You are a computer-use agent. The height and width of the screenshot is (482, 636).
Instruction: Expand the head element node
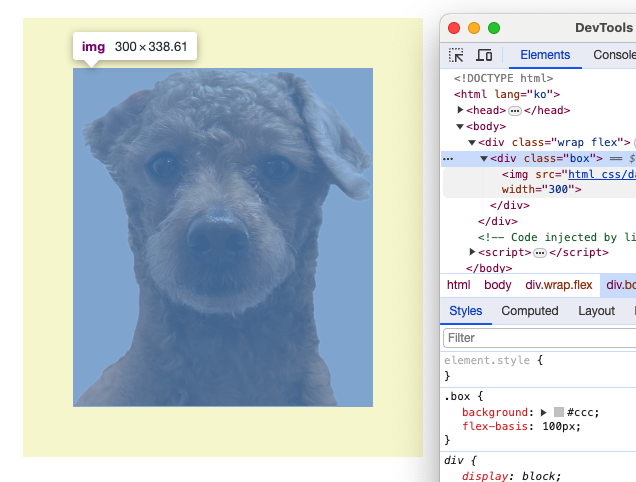(x=460, y=110)
